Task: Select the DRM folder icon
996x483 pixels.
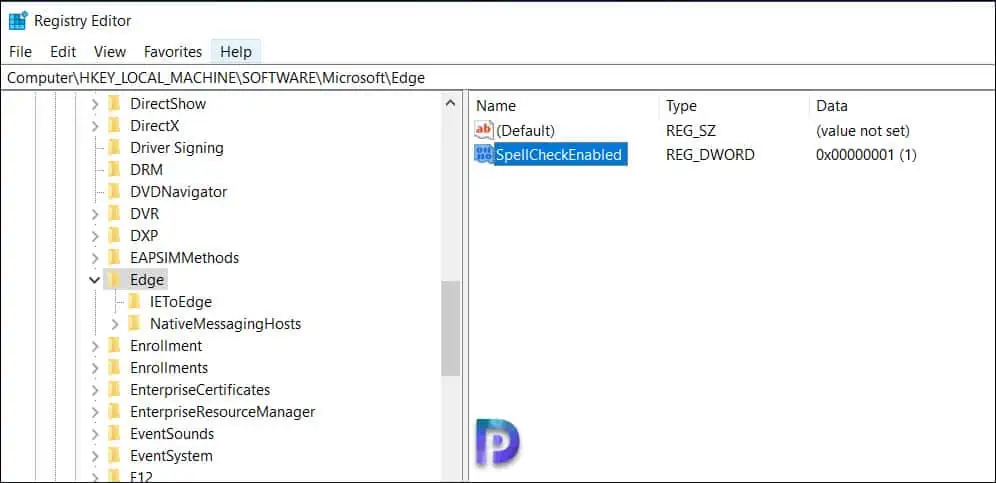Action: (x=114, y=170)
